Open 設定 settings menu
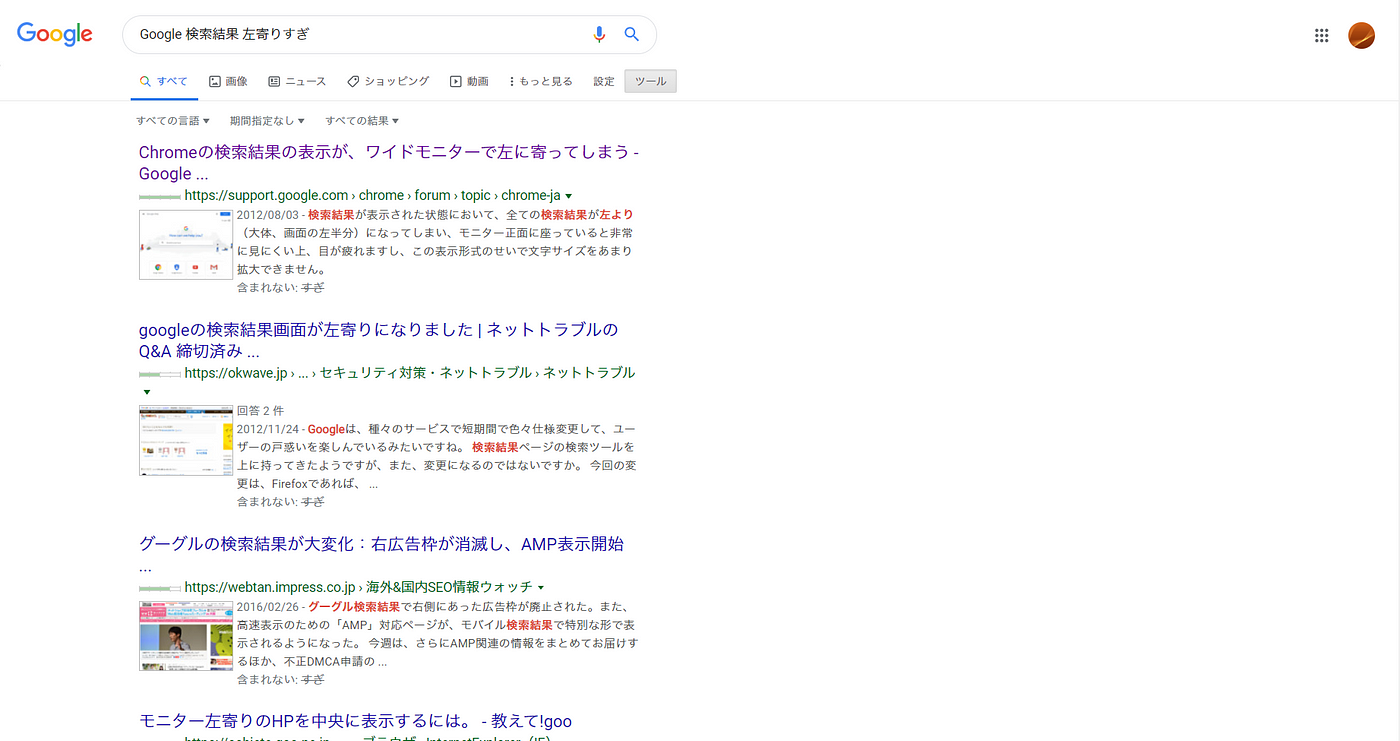Screen dimensions: 1400x741 [x=604, y=81]
